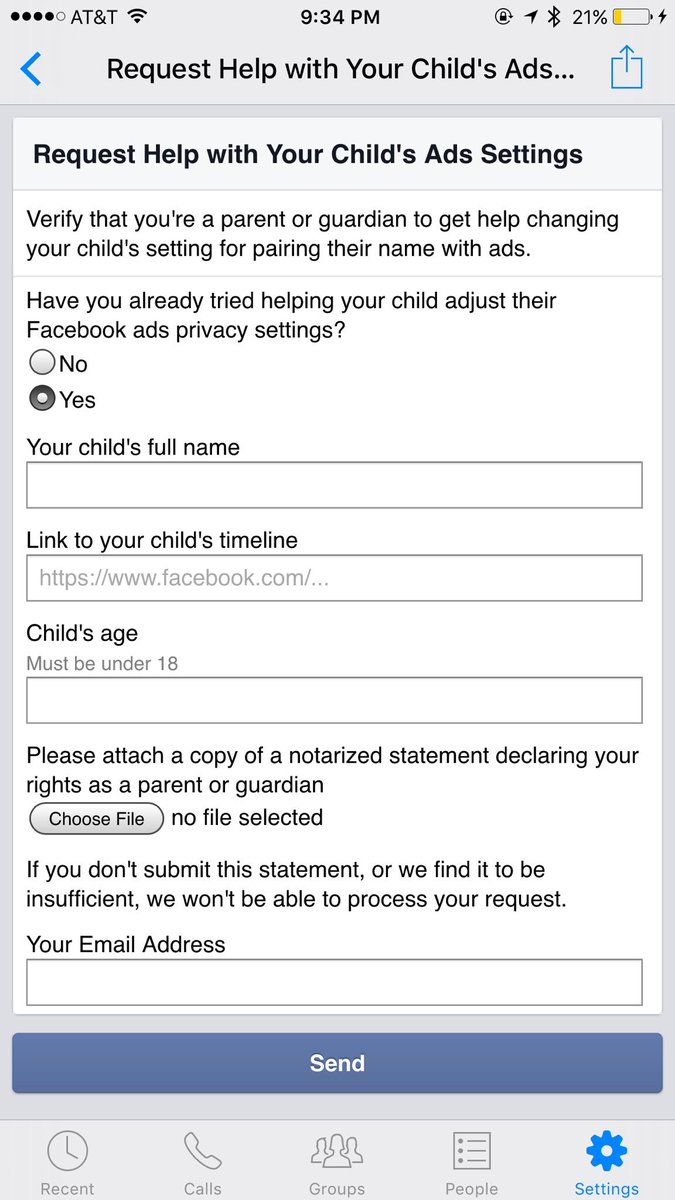Open the share icon menu

[627, 68]
